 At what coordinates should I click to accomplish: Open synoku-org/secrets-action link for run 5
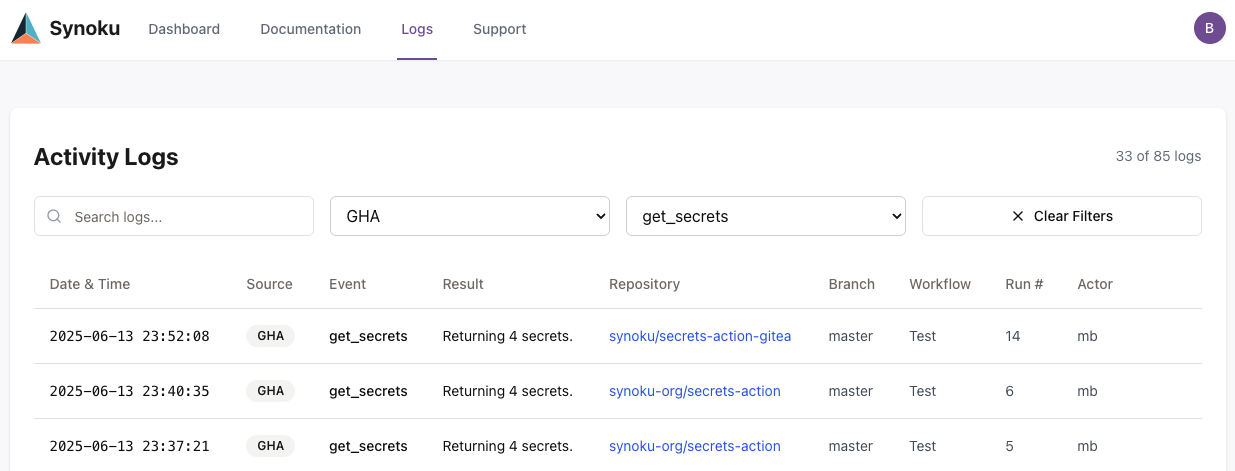point(694,446)
